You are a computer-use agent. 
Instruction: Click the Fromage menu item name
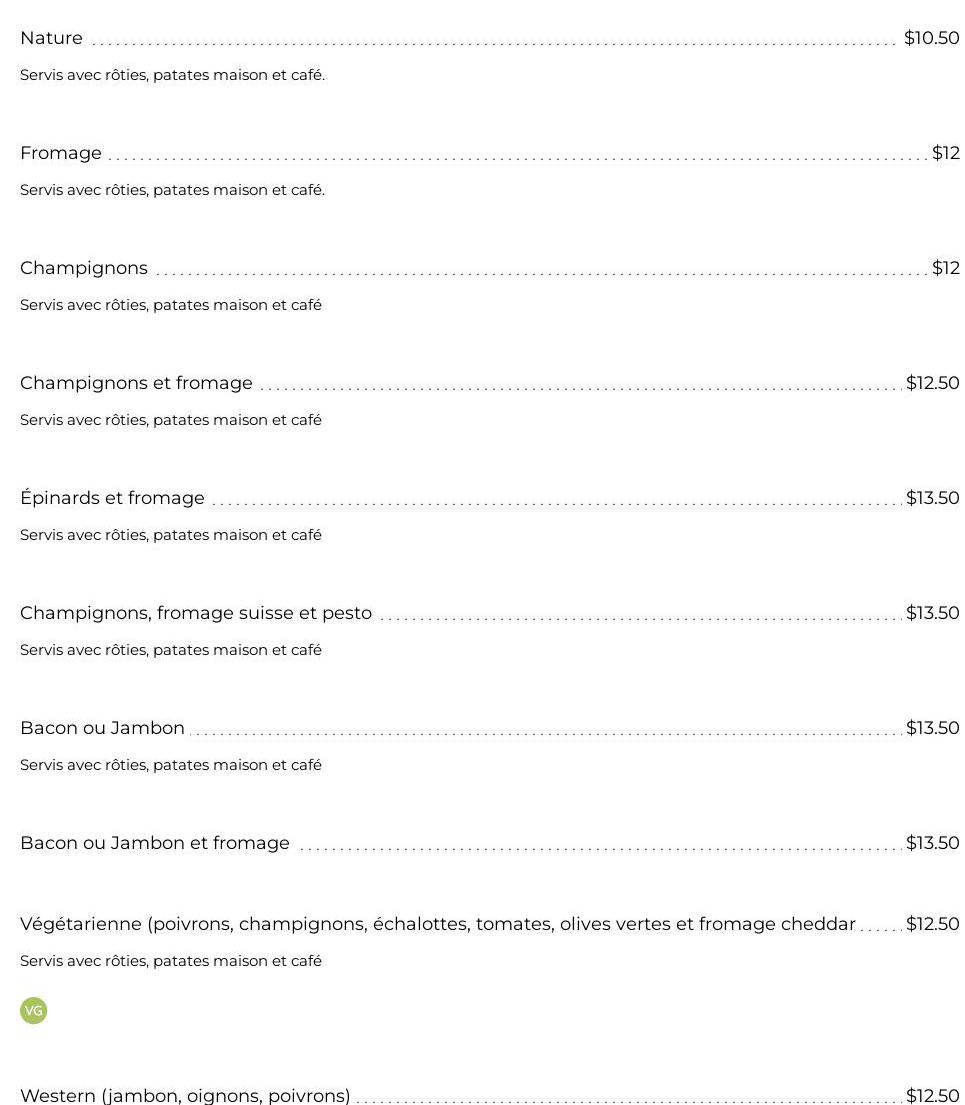coord(61,153)
